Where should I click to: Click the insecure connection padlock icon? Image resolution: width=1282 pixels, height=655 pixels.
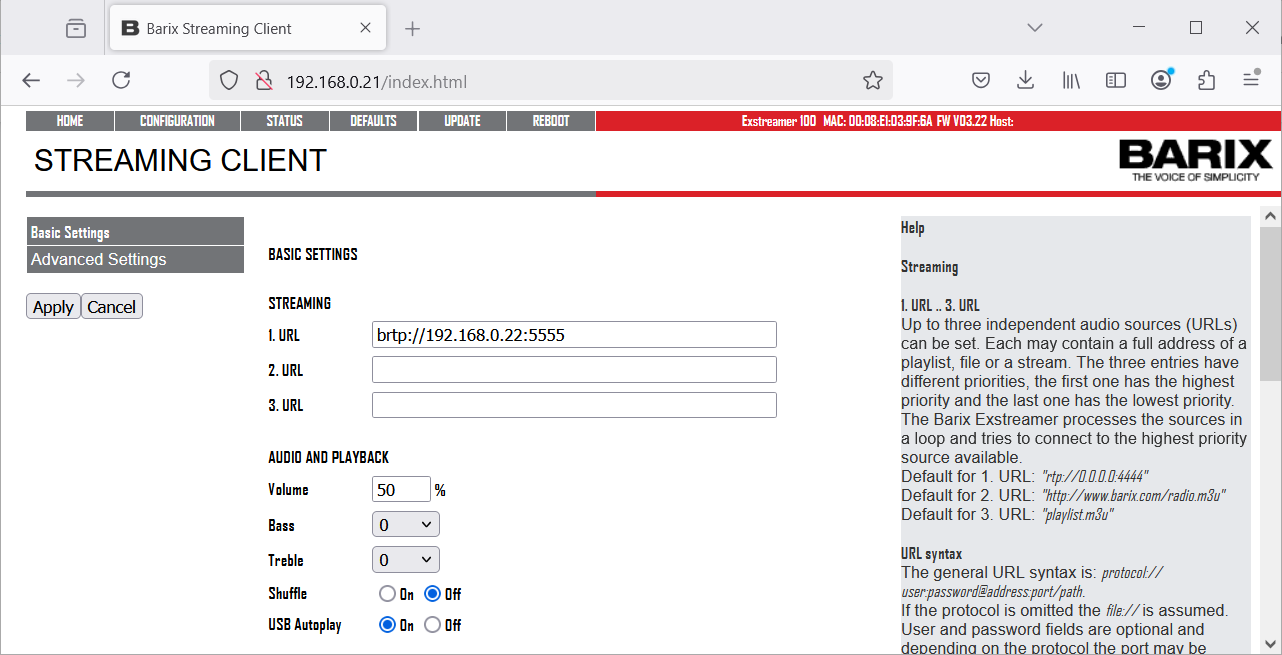(x=263, y=81)
